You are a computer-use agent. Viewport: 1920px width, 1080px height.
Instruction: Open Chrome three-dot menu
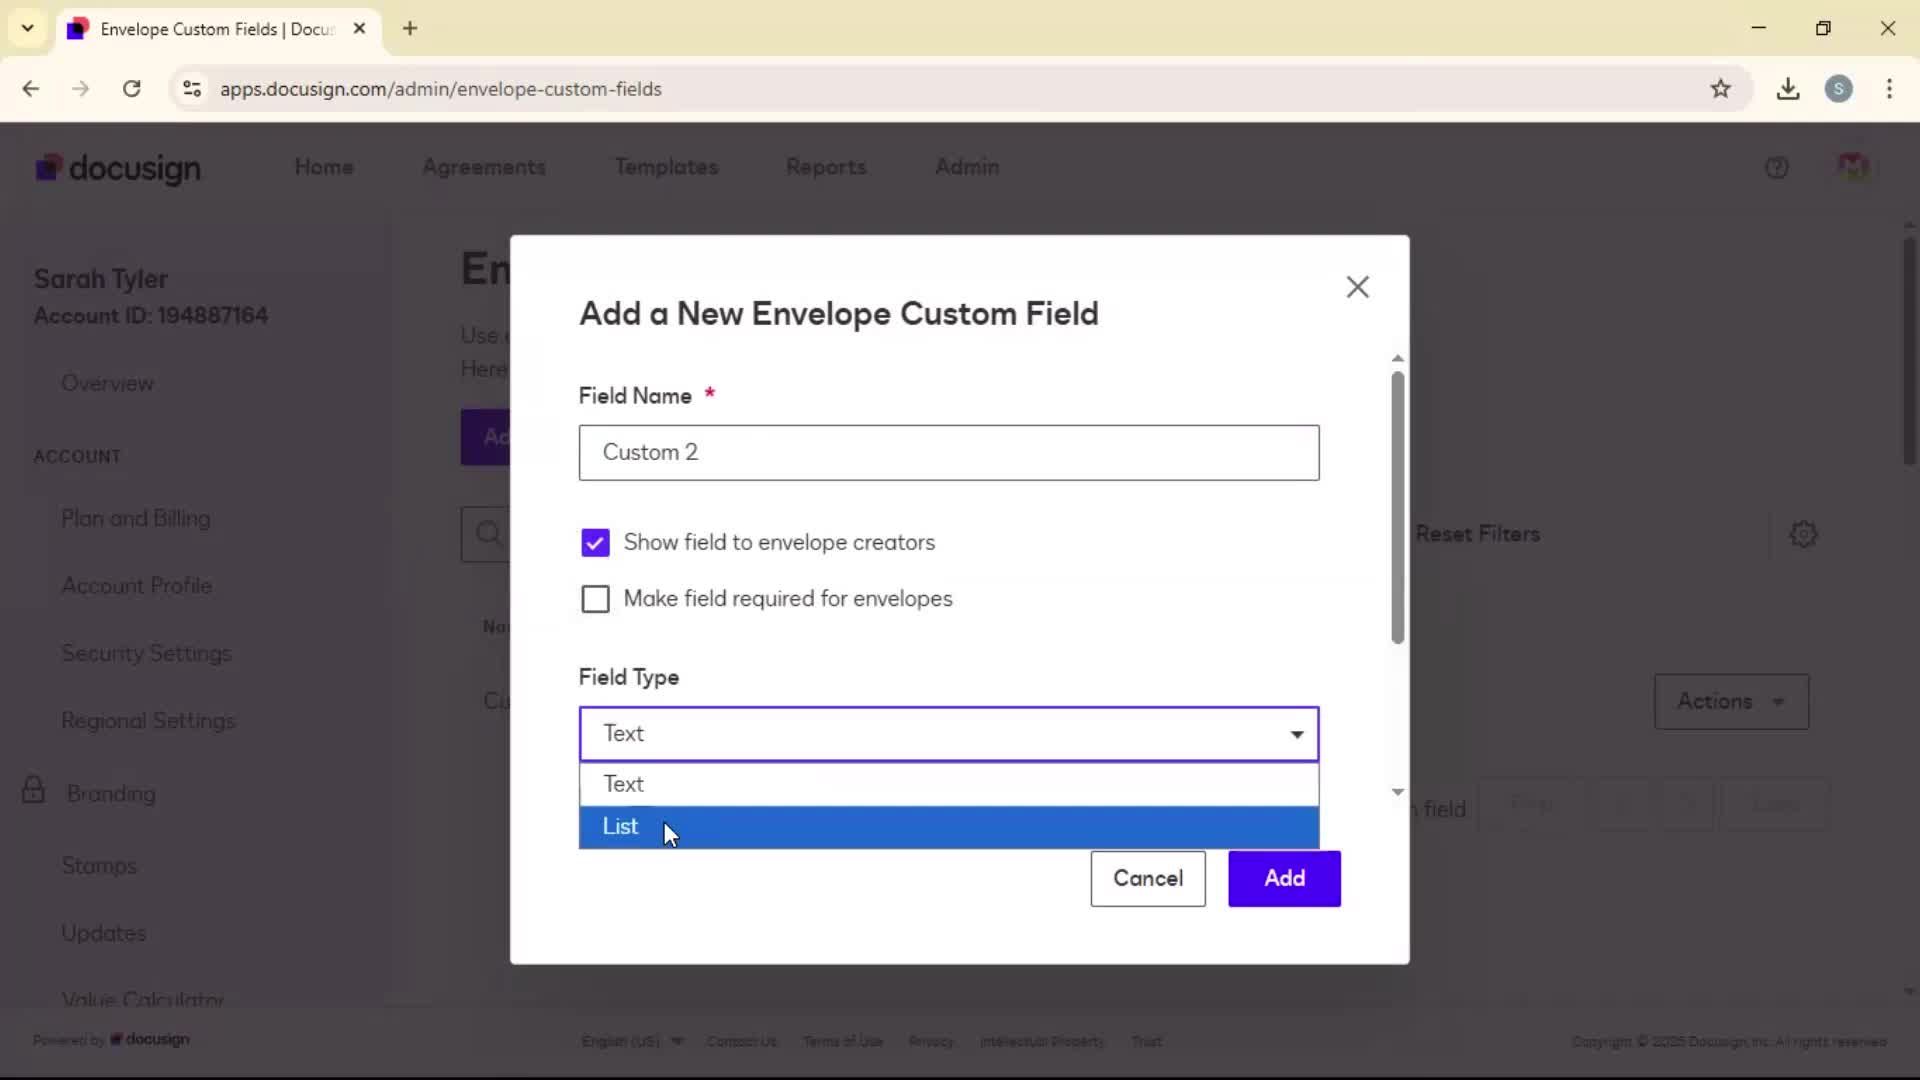tap(1889, 89)
